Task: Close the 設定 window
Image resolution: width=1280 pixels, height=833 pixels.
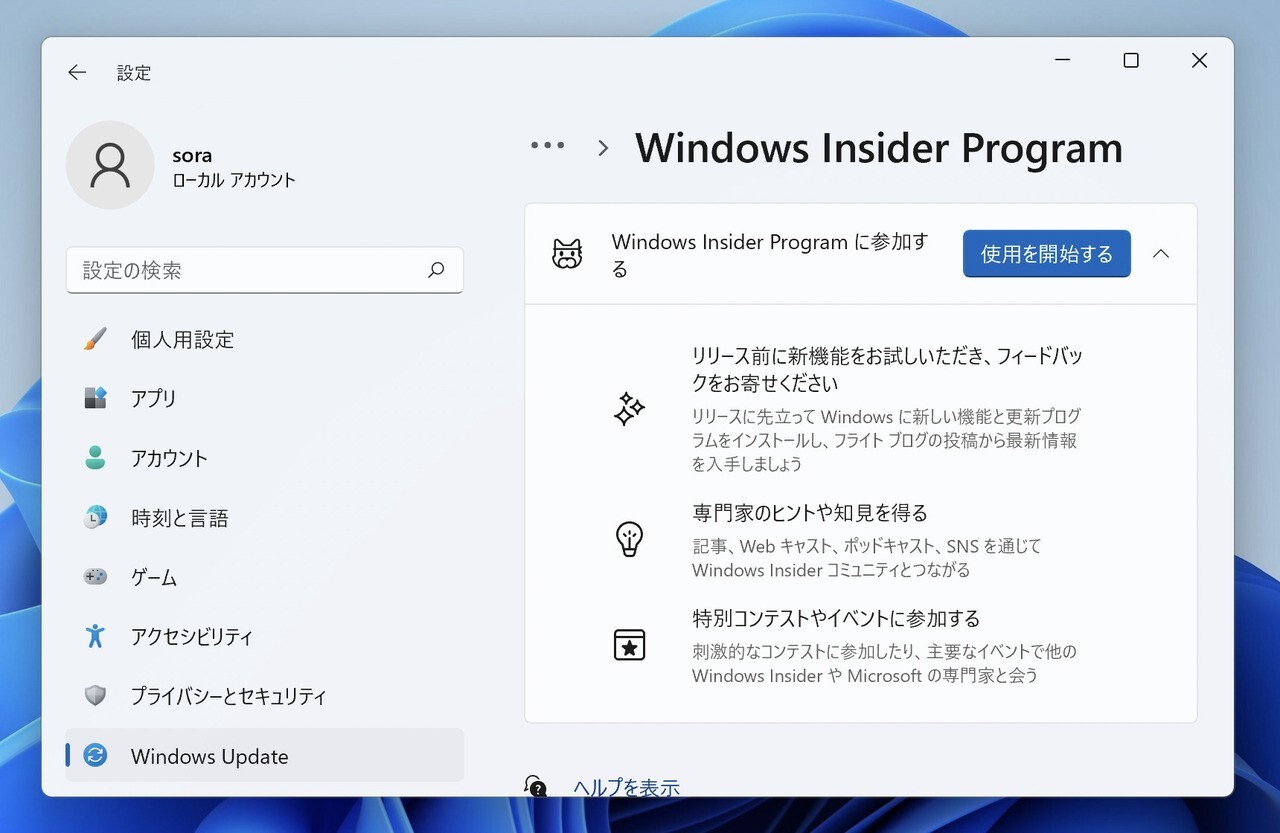Action: (1200, 61)
